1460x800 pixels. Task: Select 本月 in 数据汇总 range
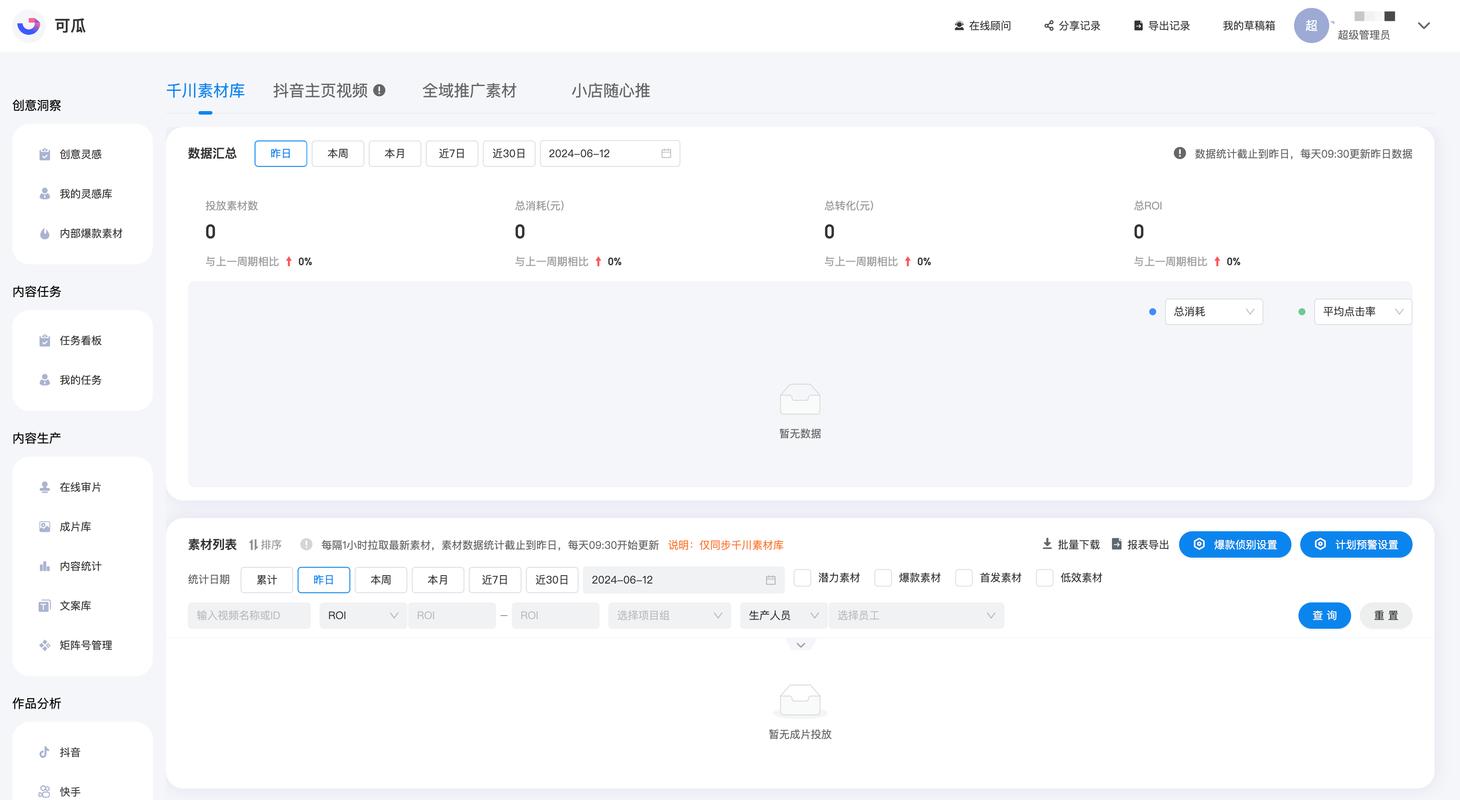(395, 154)
